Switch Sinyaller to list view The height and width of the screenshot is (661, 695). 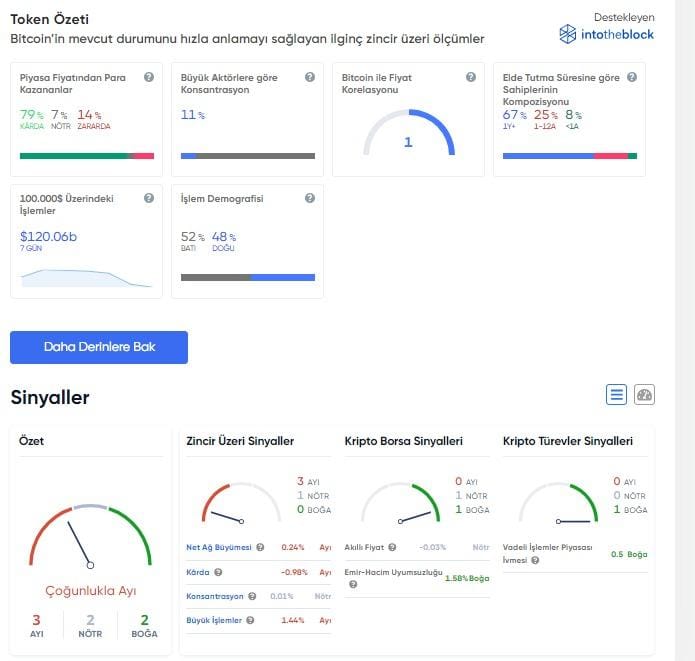(x=616, y=395)
